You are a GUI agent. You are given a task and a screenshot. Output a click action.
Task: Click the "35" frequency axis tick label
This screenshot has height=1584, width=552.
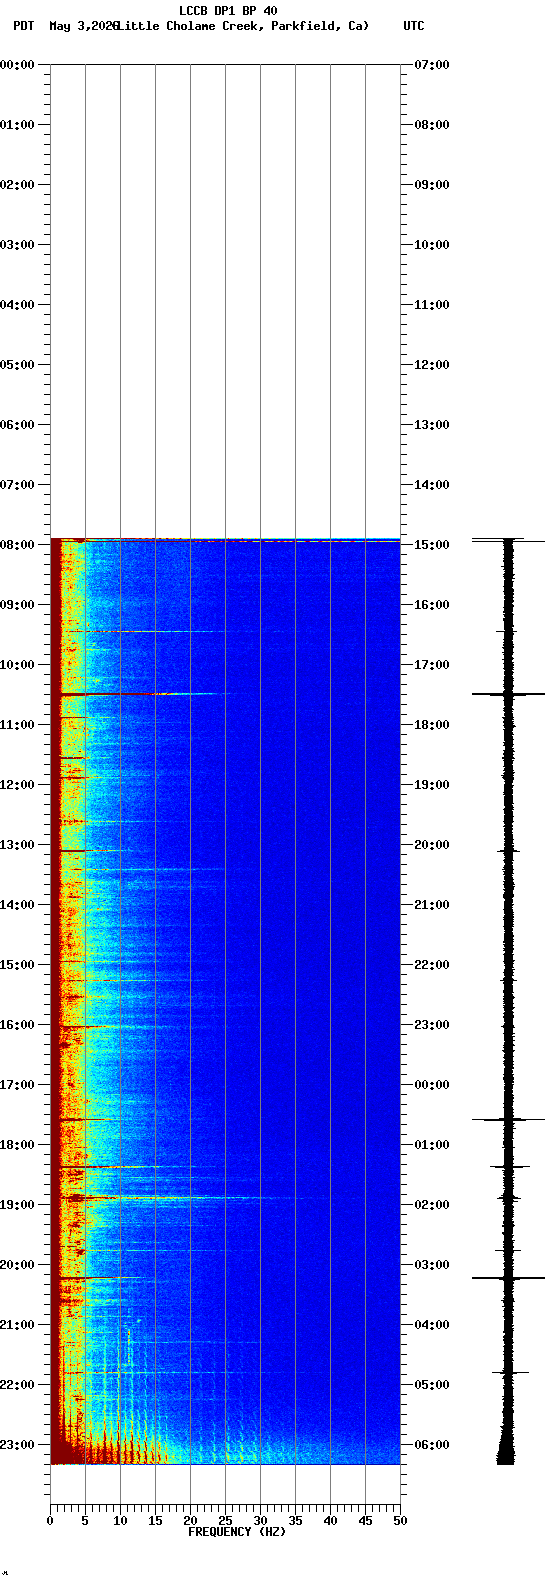295,1522
